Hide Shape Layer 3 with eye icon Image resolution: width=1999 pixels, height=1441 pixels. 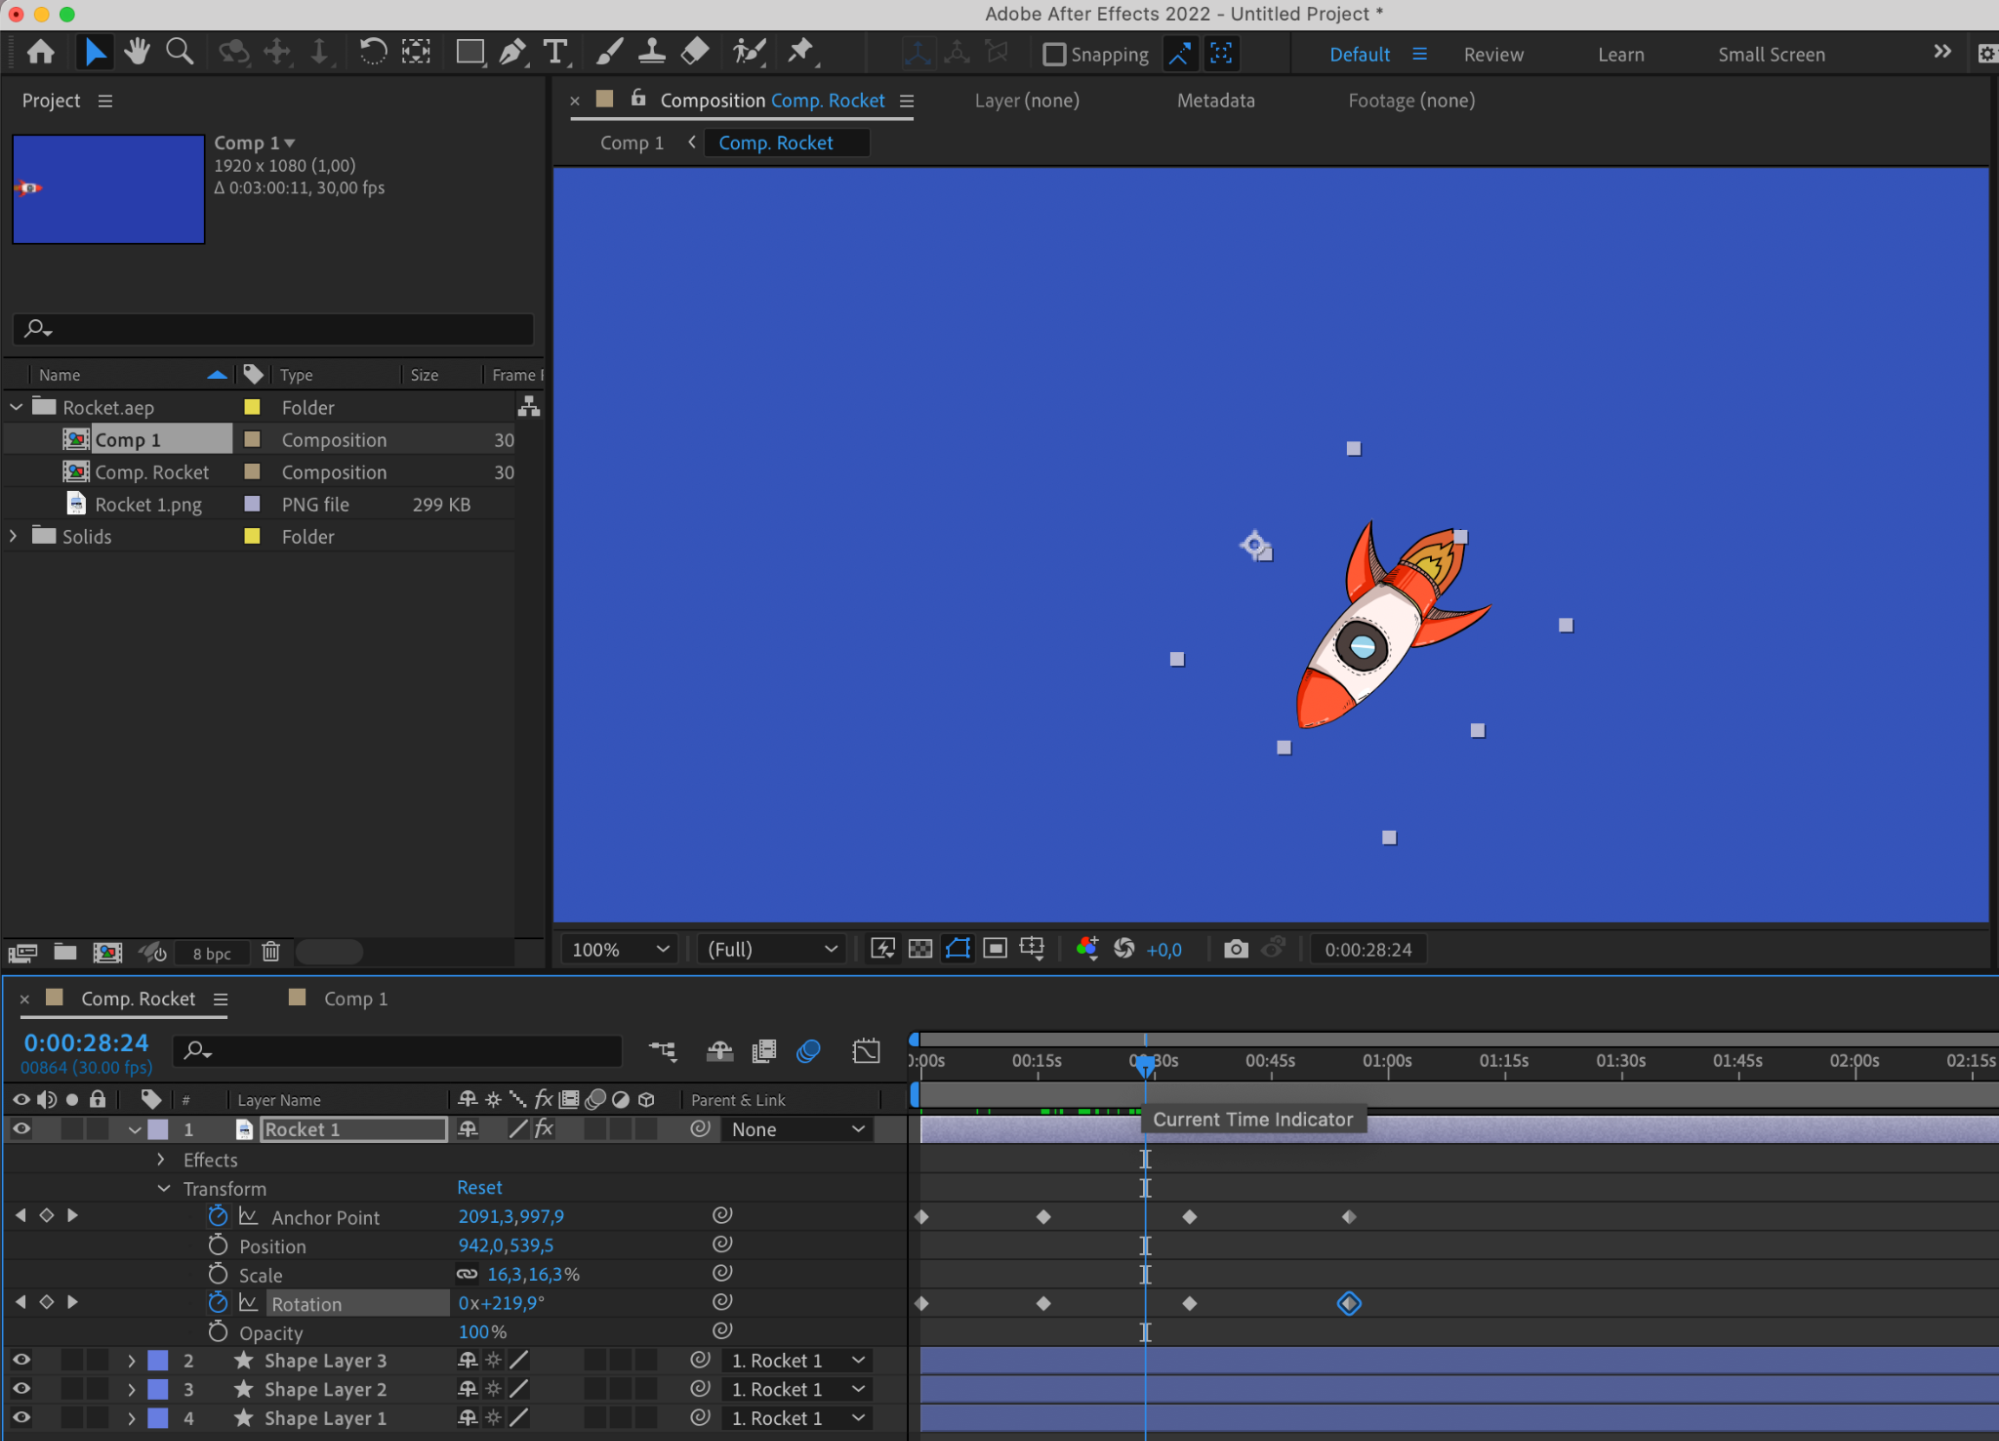pyautogui.click(x=21, y=1360)
